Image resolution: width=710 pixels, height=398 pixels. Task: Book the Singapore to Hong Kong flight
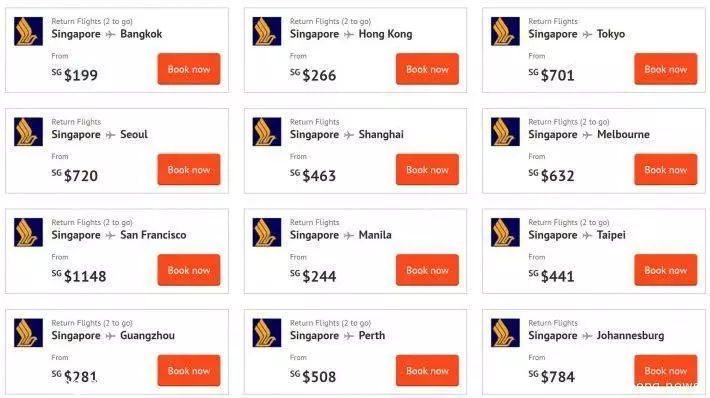427,69
